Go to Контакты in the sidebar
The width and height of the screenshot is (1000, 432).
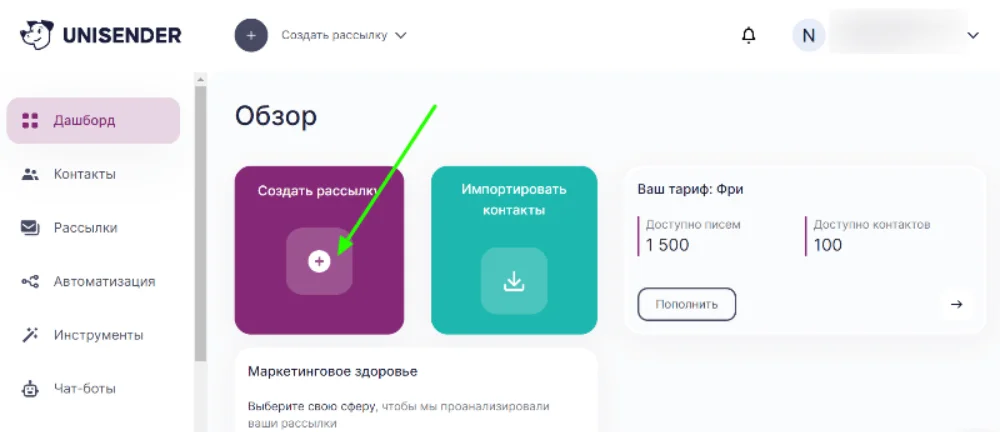pos(84,174)
